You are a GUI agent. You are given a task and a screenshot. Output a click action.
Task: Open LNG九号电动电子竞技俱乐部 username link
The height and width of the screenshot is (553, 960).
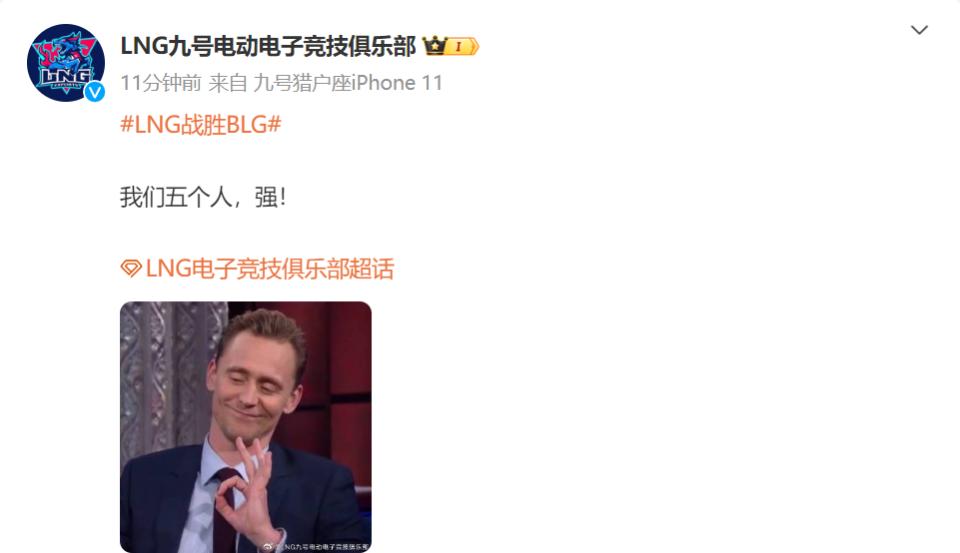tap(268, 47)
